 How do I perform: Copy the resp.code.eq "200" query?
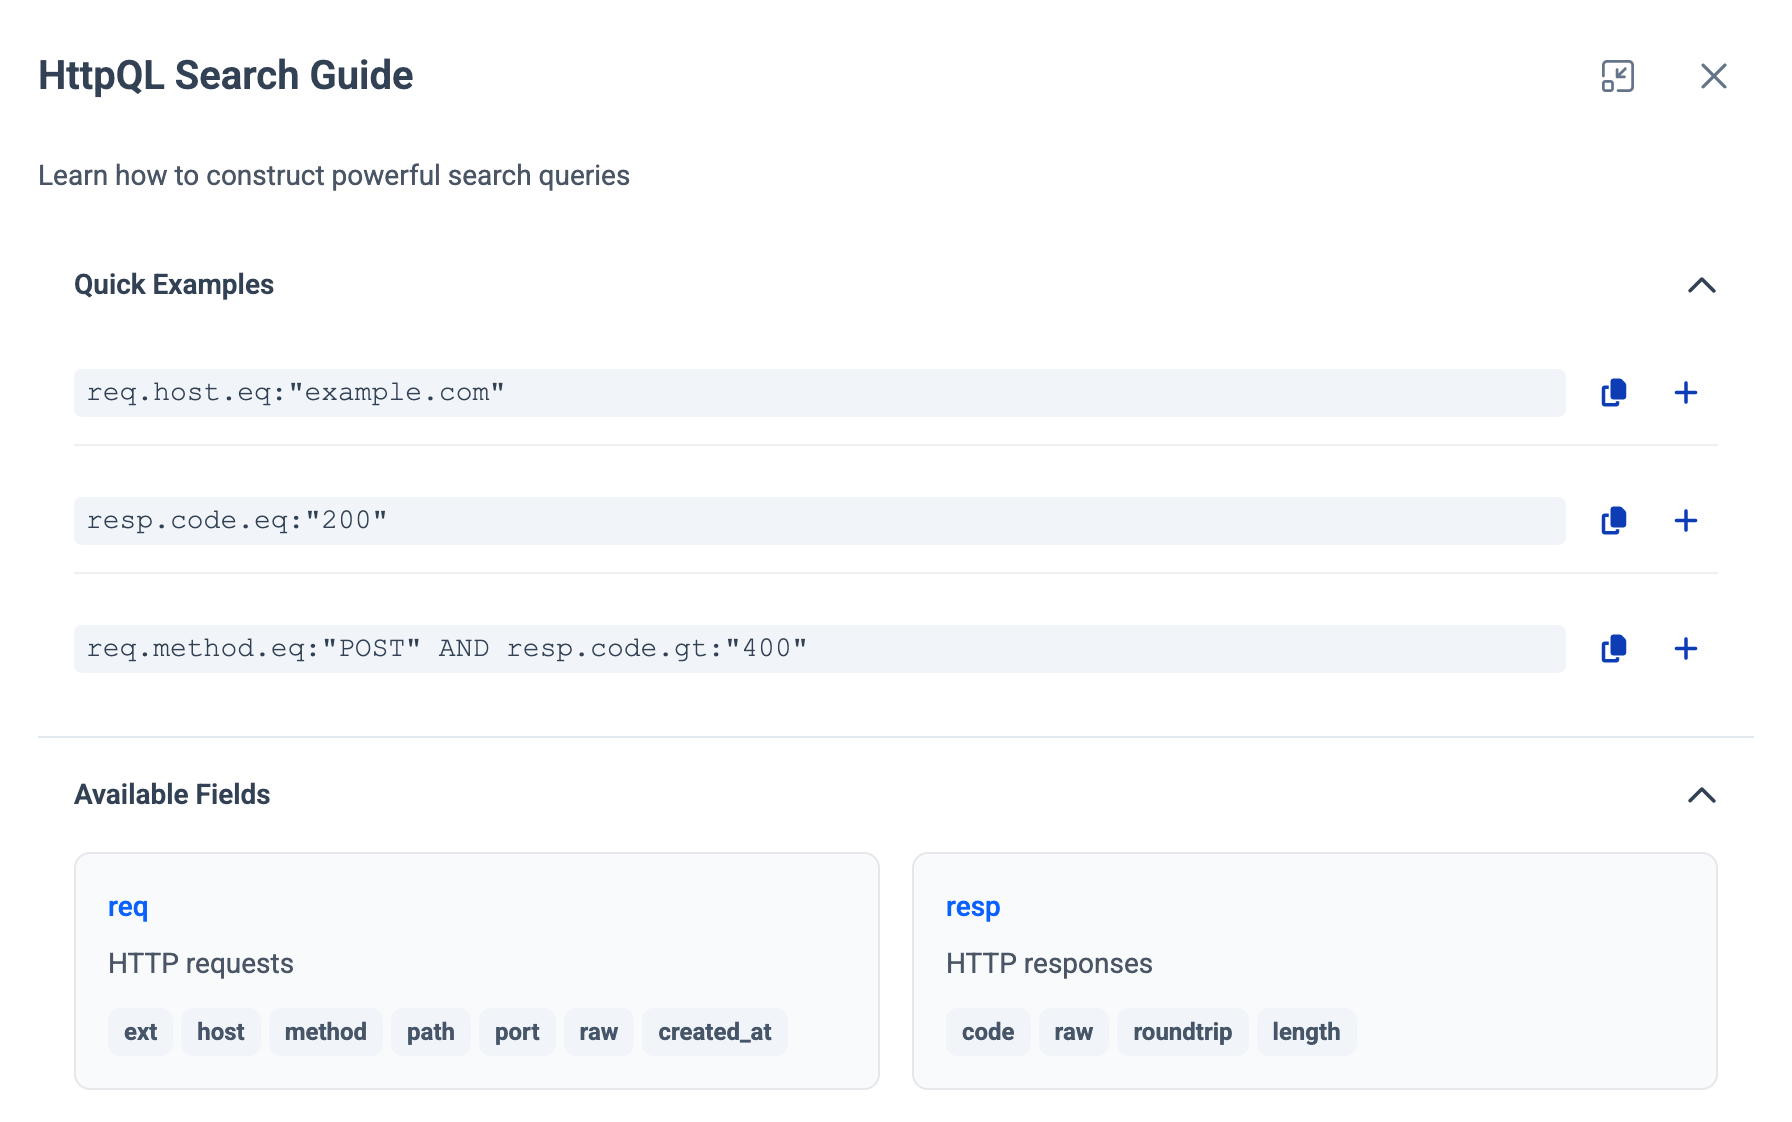pos(1613,521)
